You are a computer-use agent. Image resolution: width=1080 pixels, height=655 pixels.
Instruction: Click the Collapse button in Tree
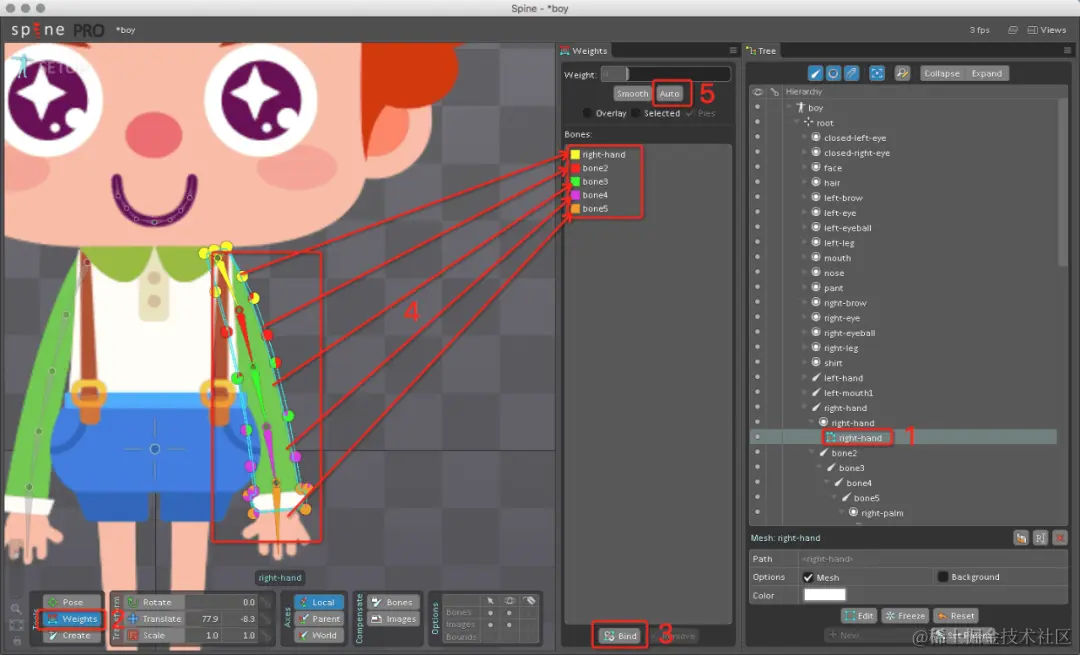point(942,73)
